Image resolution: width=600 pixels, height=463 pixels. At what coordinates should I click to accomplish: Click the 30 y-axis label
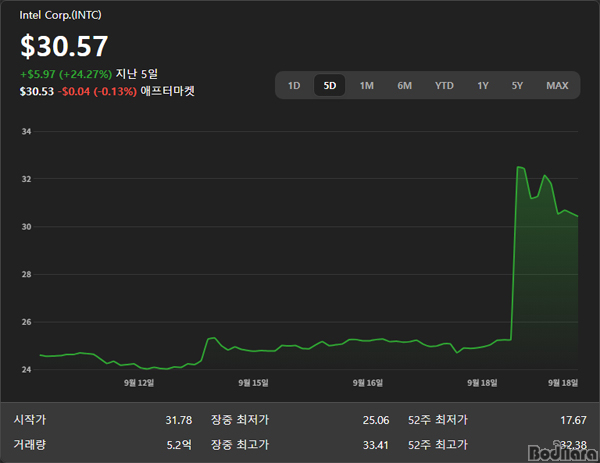(x=26, y=227)
